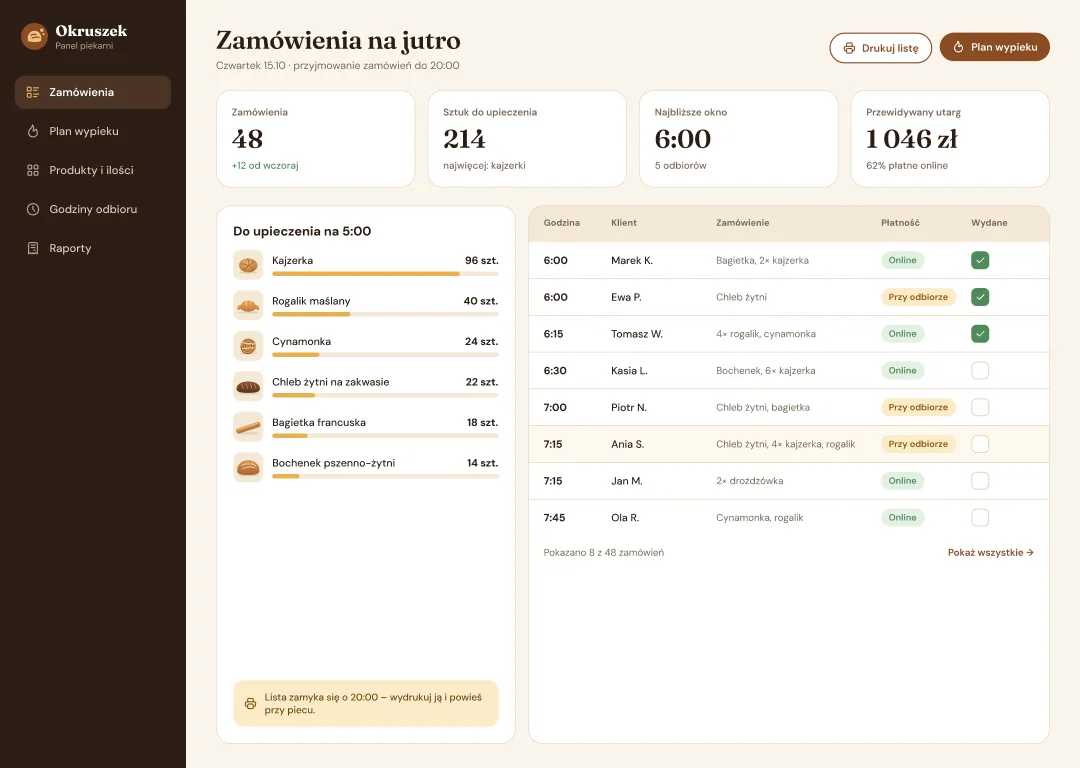Uncheck Wydane for Ewa P. order

(979, 297)
